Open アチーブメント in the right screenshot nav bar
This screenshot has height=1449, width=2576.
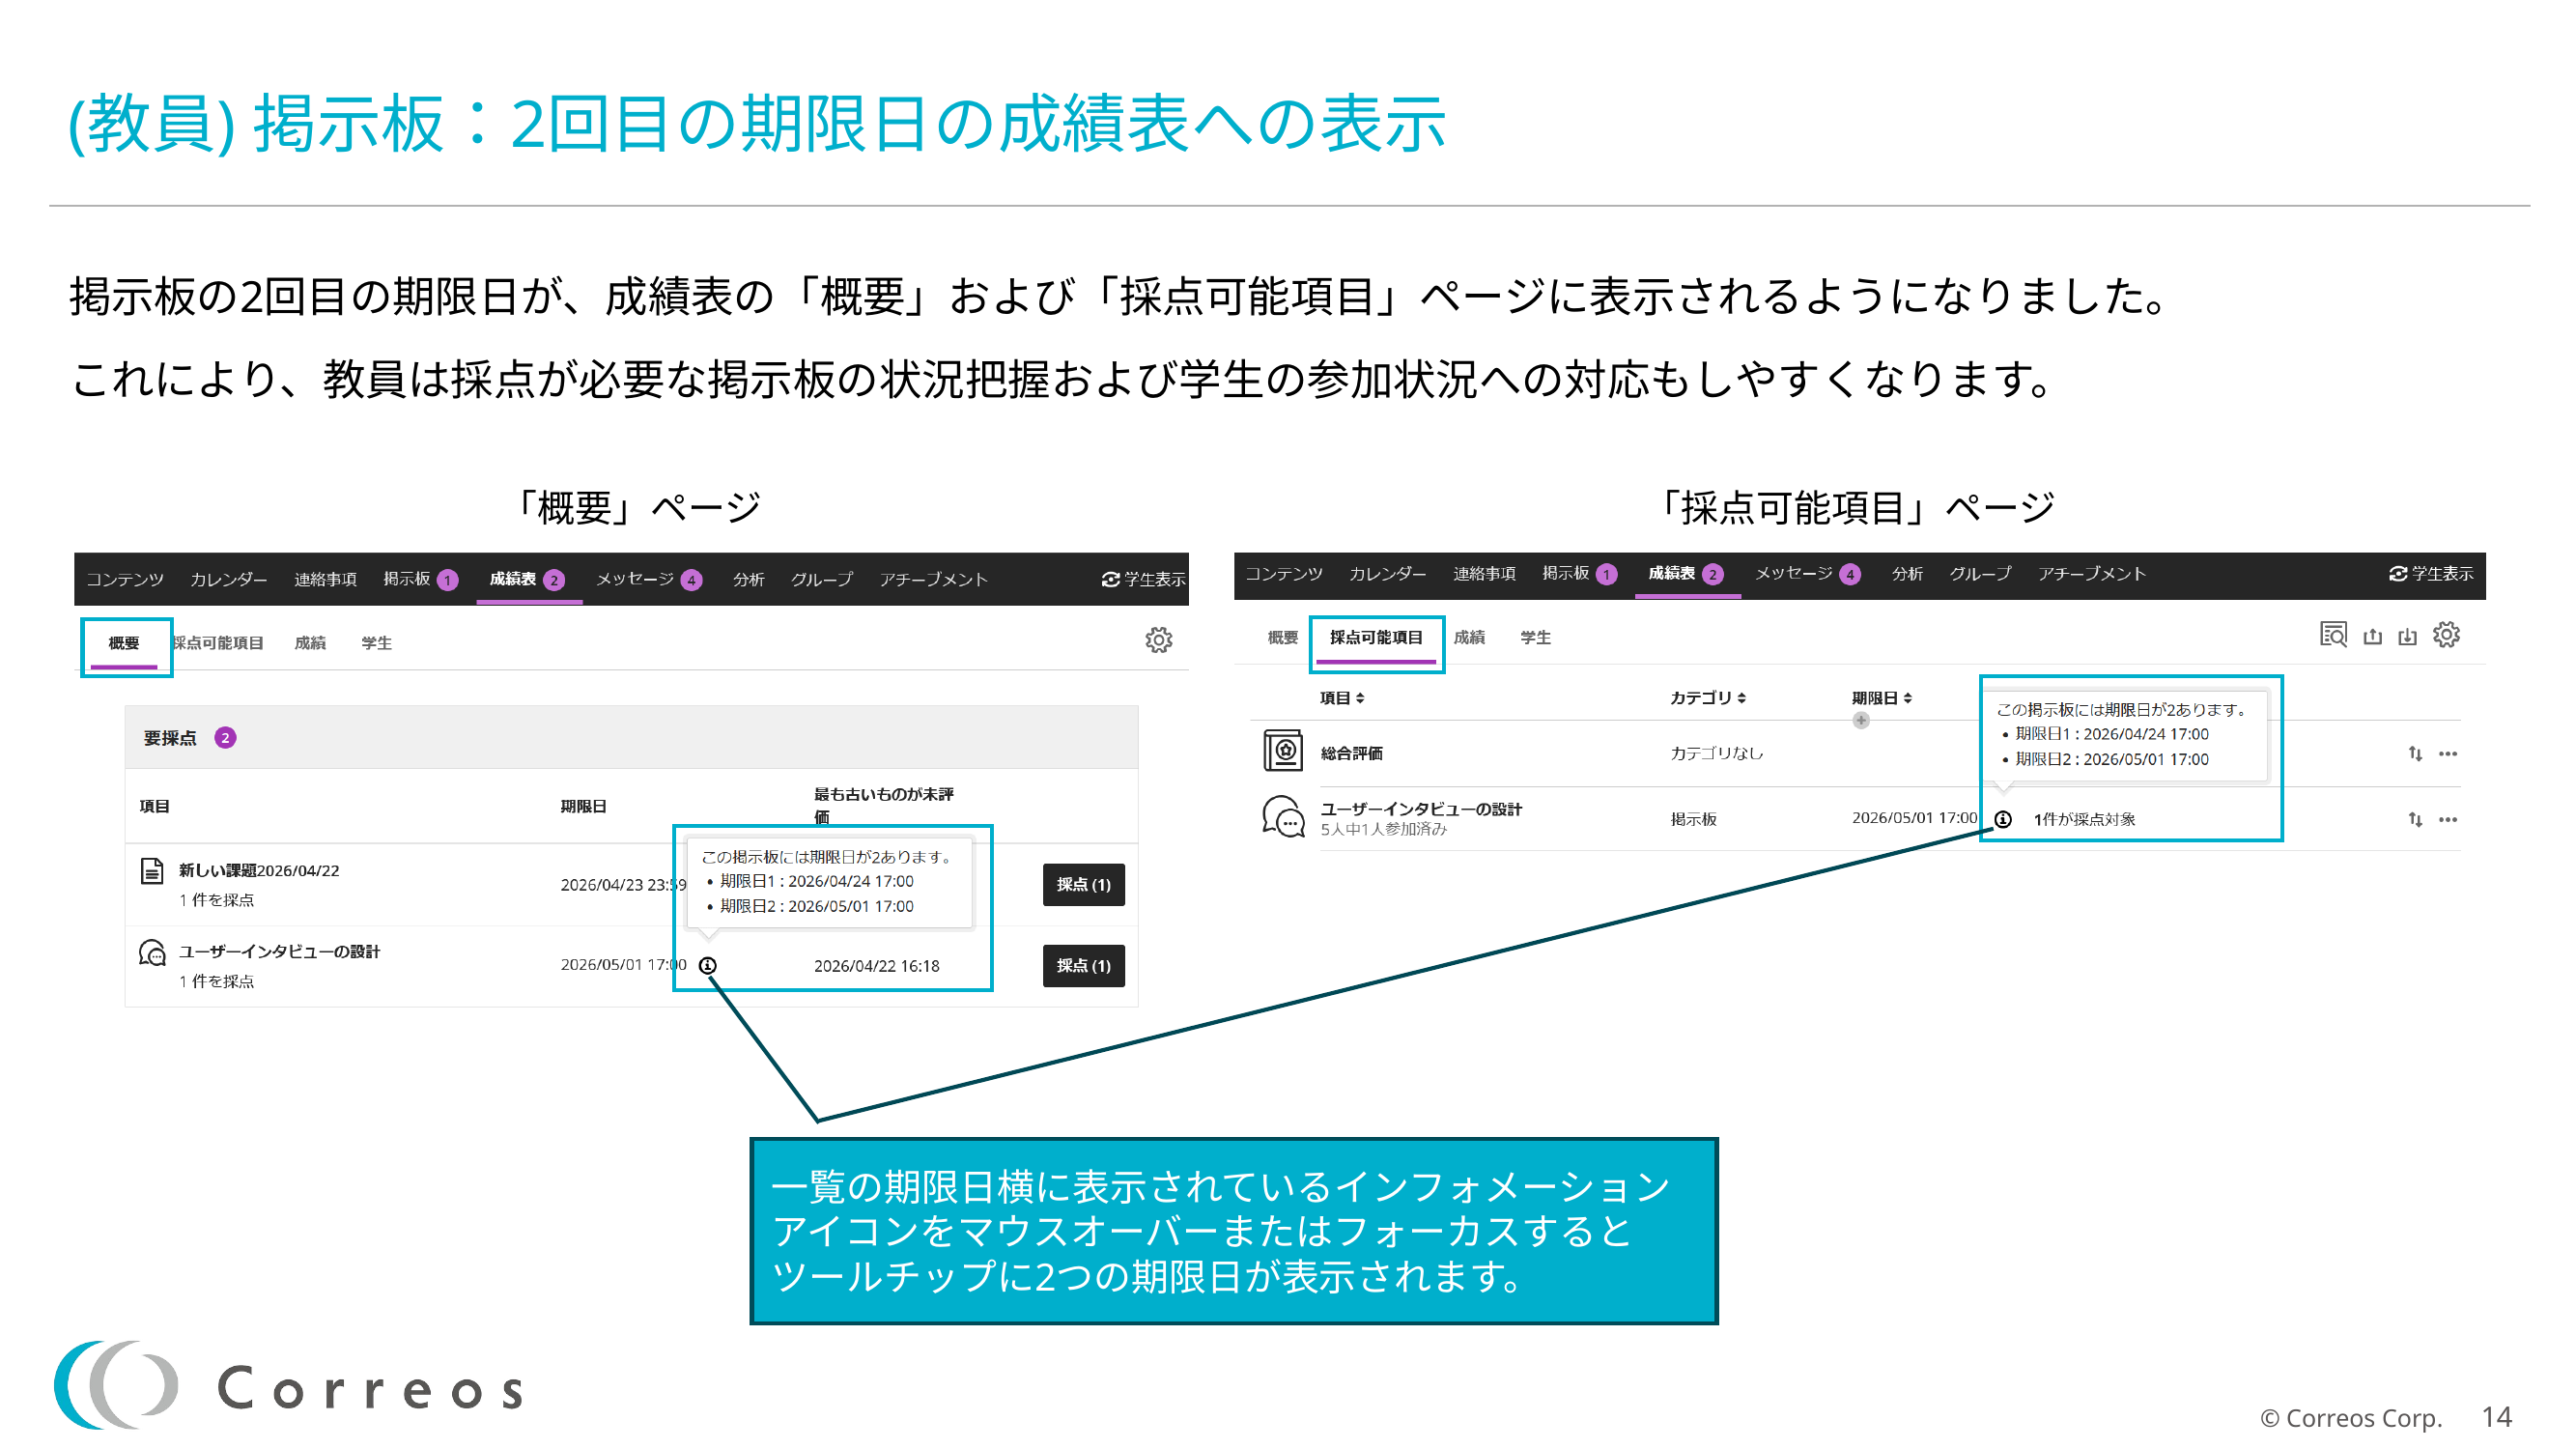[x=2092, y=573]
